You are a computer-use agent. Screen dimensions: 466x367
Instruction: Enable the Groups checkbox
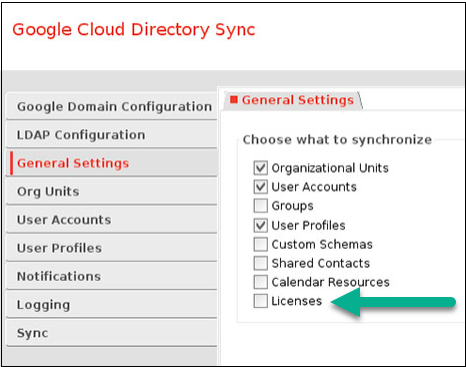click(260, 206)
